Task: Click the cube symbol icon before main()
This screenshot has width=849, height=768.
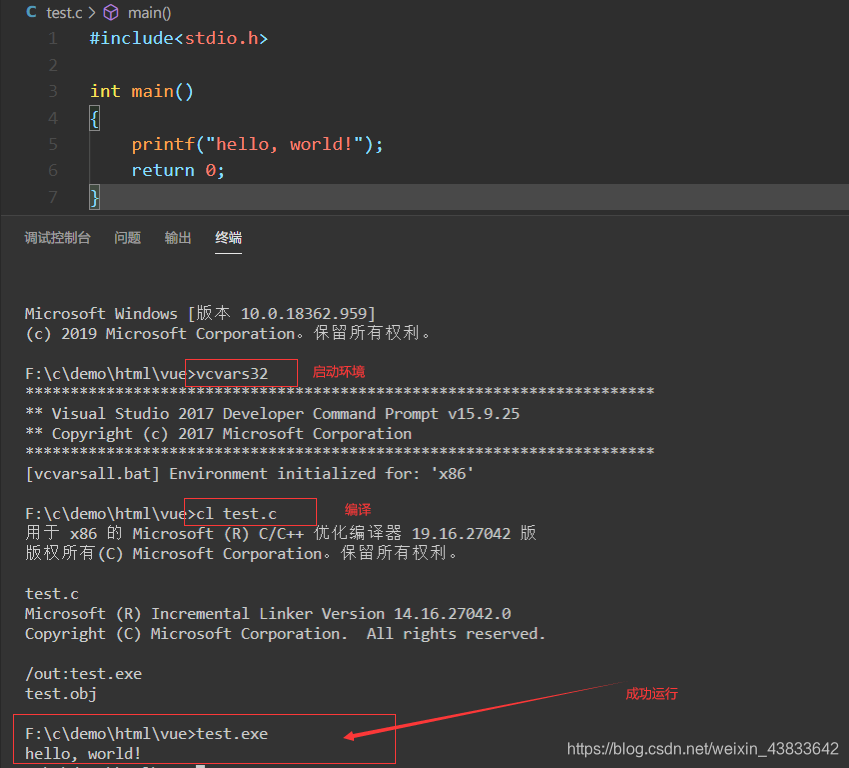Action: click(111, 12)
